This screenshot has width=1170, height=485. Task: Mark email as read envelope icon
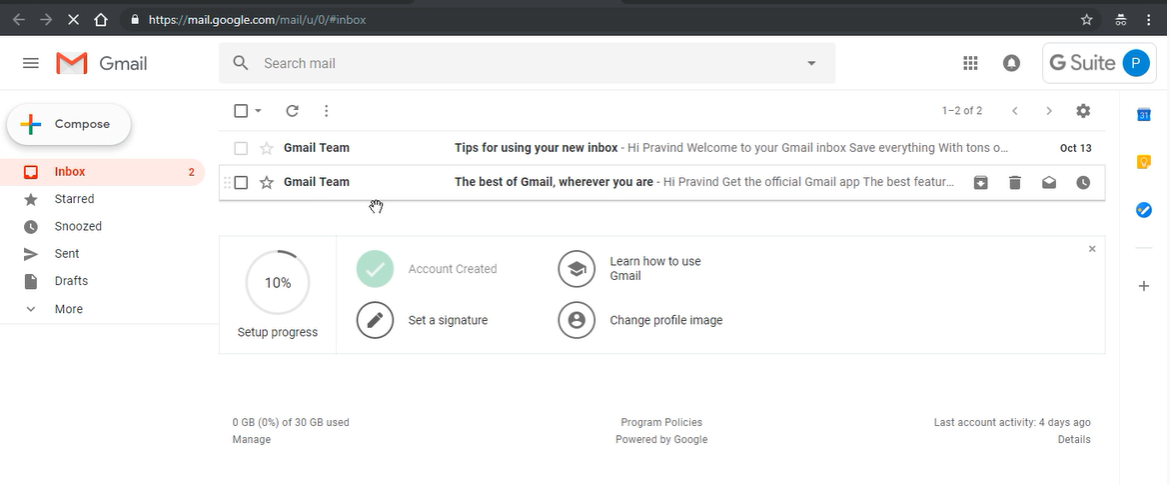click(1049, 183)
